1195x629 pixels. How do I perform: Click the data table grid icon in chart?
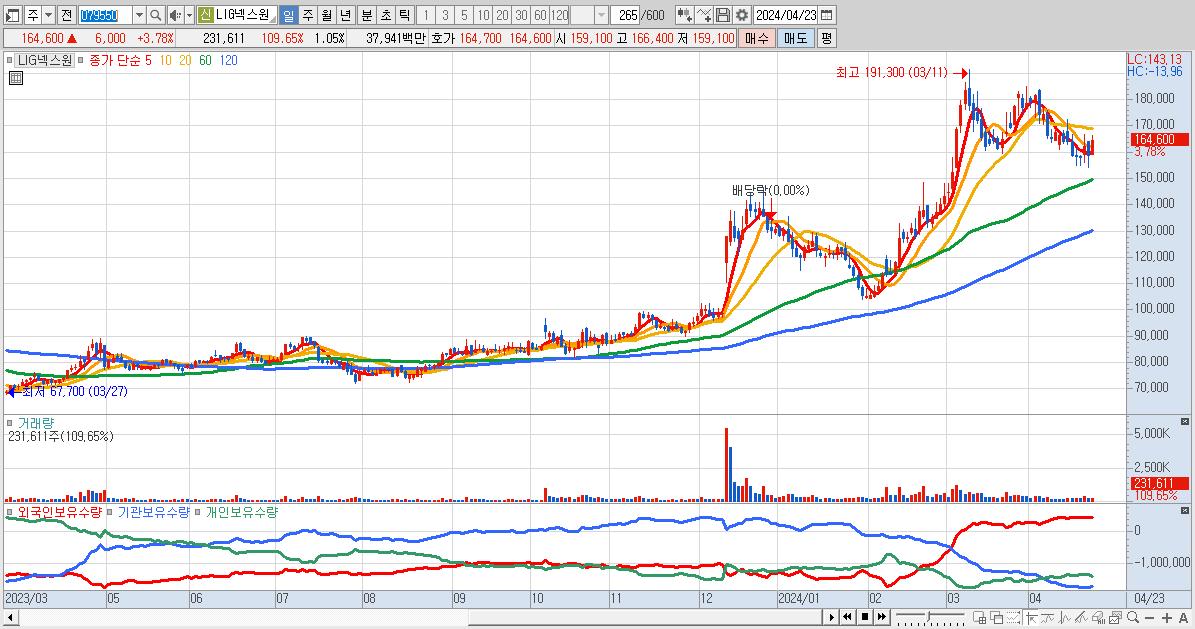[x=15, y=78]
